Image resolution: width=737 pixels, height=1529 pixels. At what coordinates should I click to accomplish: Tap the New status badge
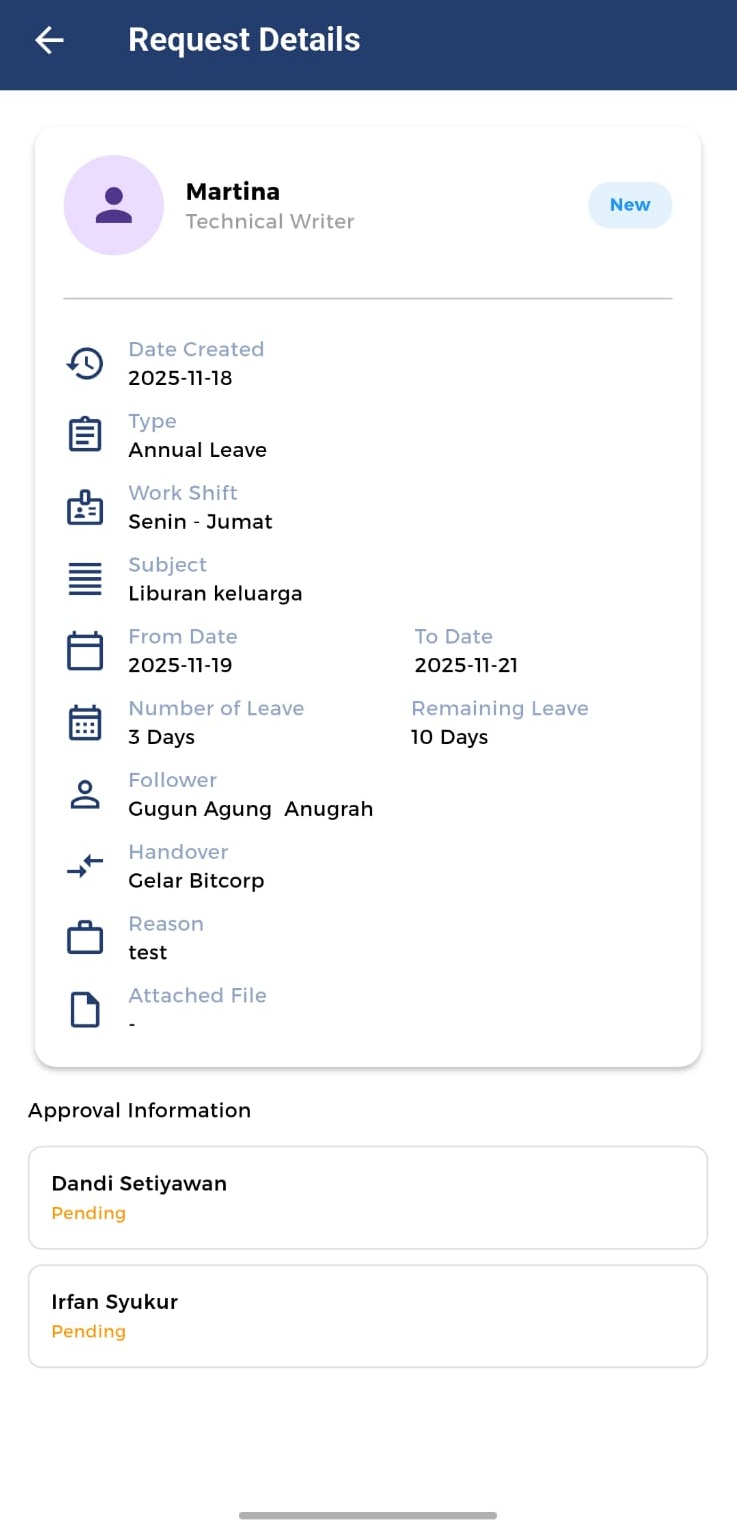(x=630, y=205)
